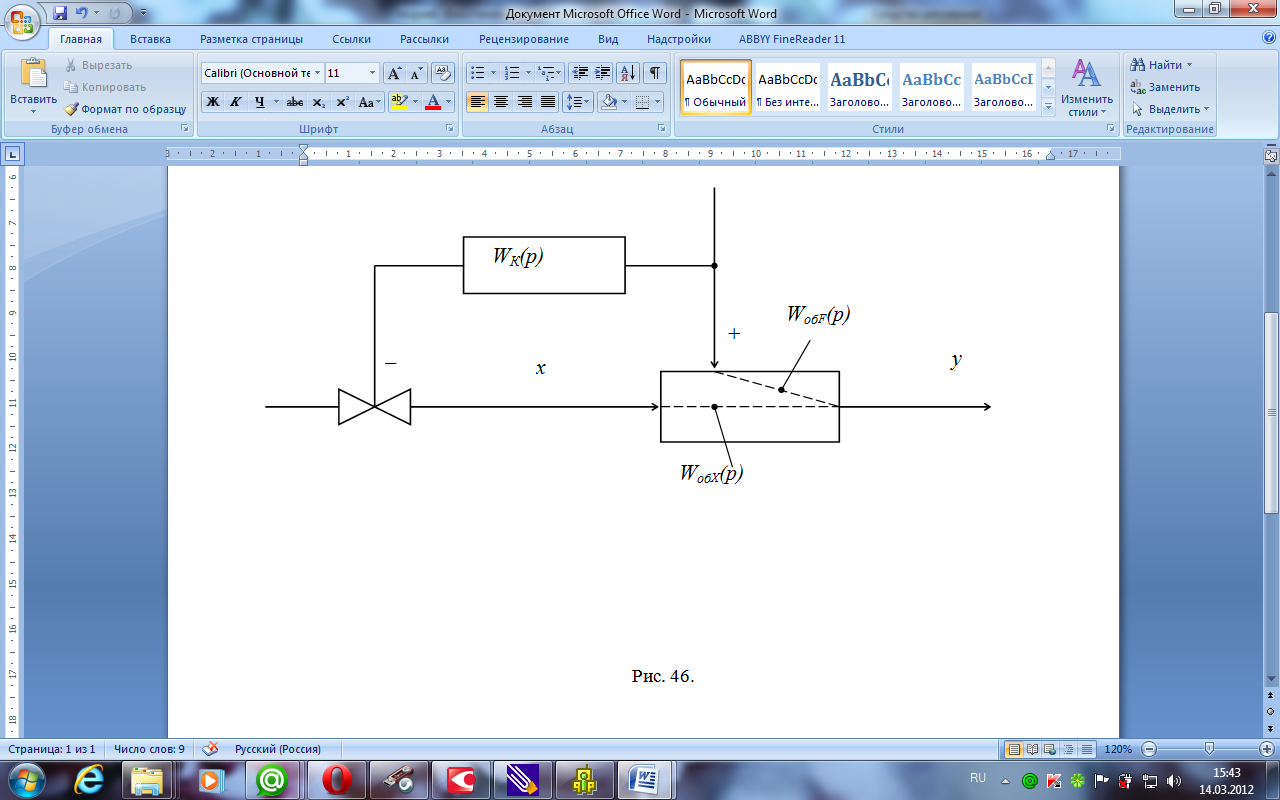Image resolution: width=1280 pixels, height=800 pixels.
Task: Open font size dropdown
Action: 373,73
